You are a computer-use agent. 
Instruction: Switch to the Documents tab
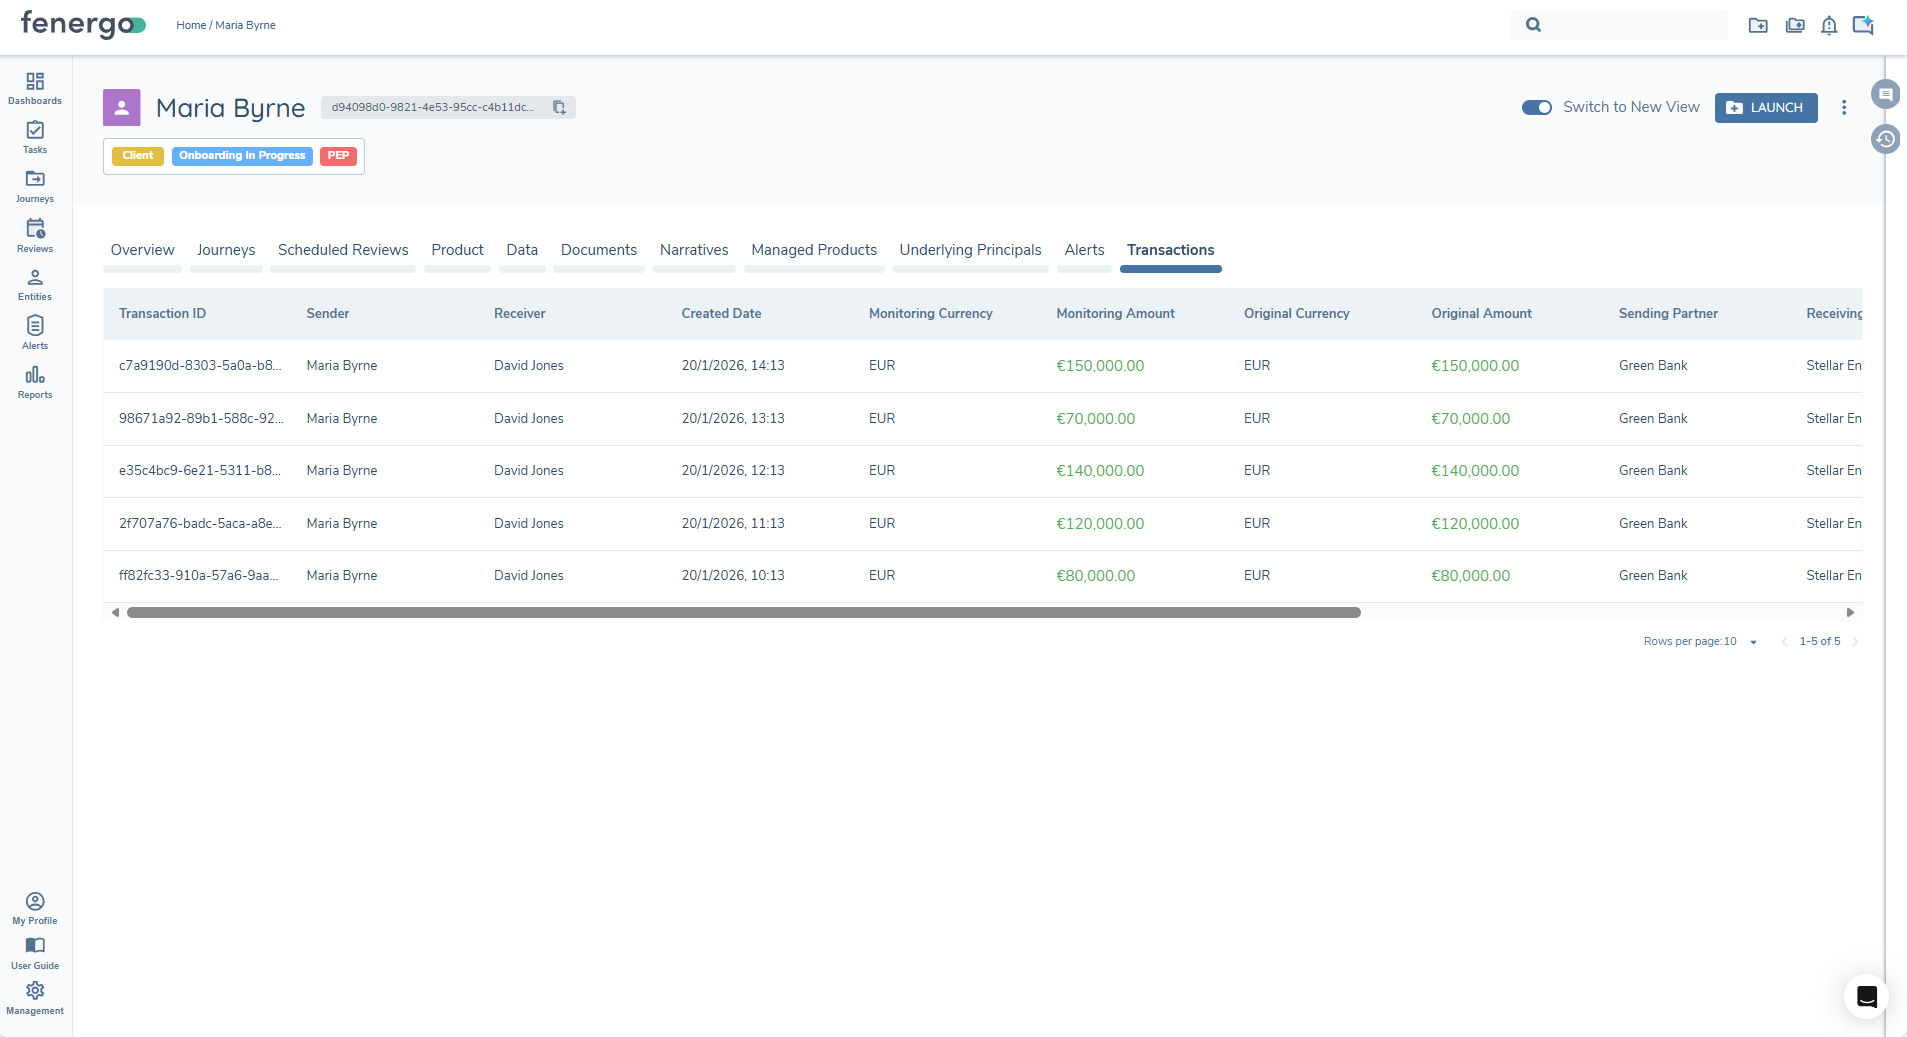click(598, 250)
